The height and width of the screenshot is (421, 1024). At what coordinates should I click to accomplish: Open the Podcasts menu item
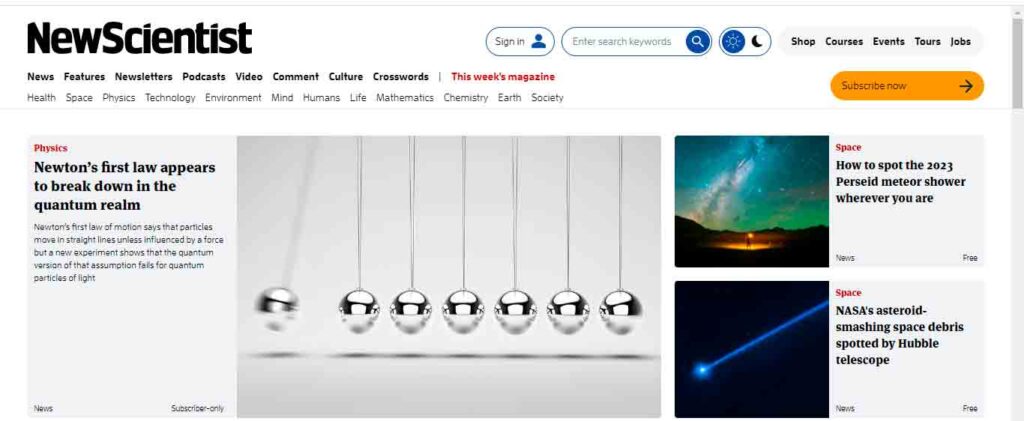tap(204, 76)
